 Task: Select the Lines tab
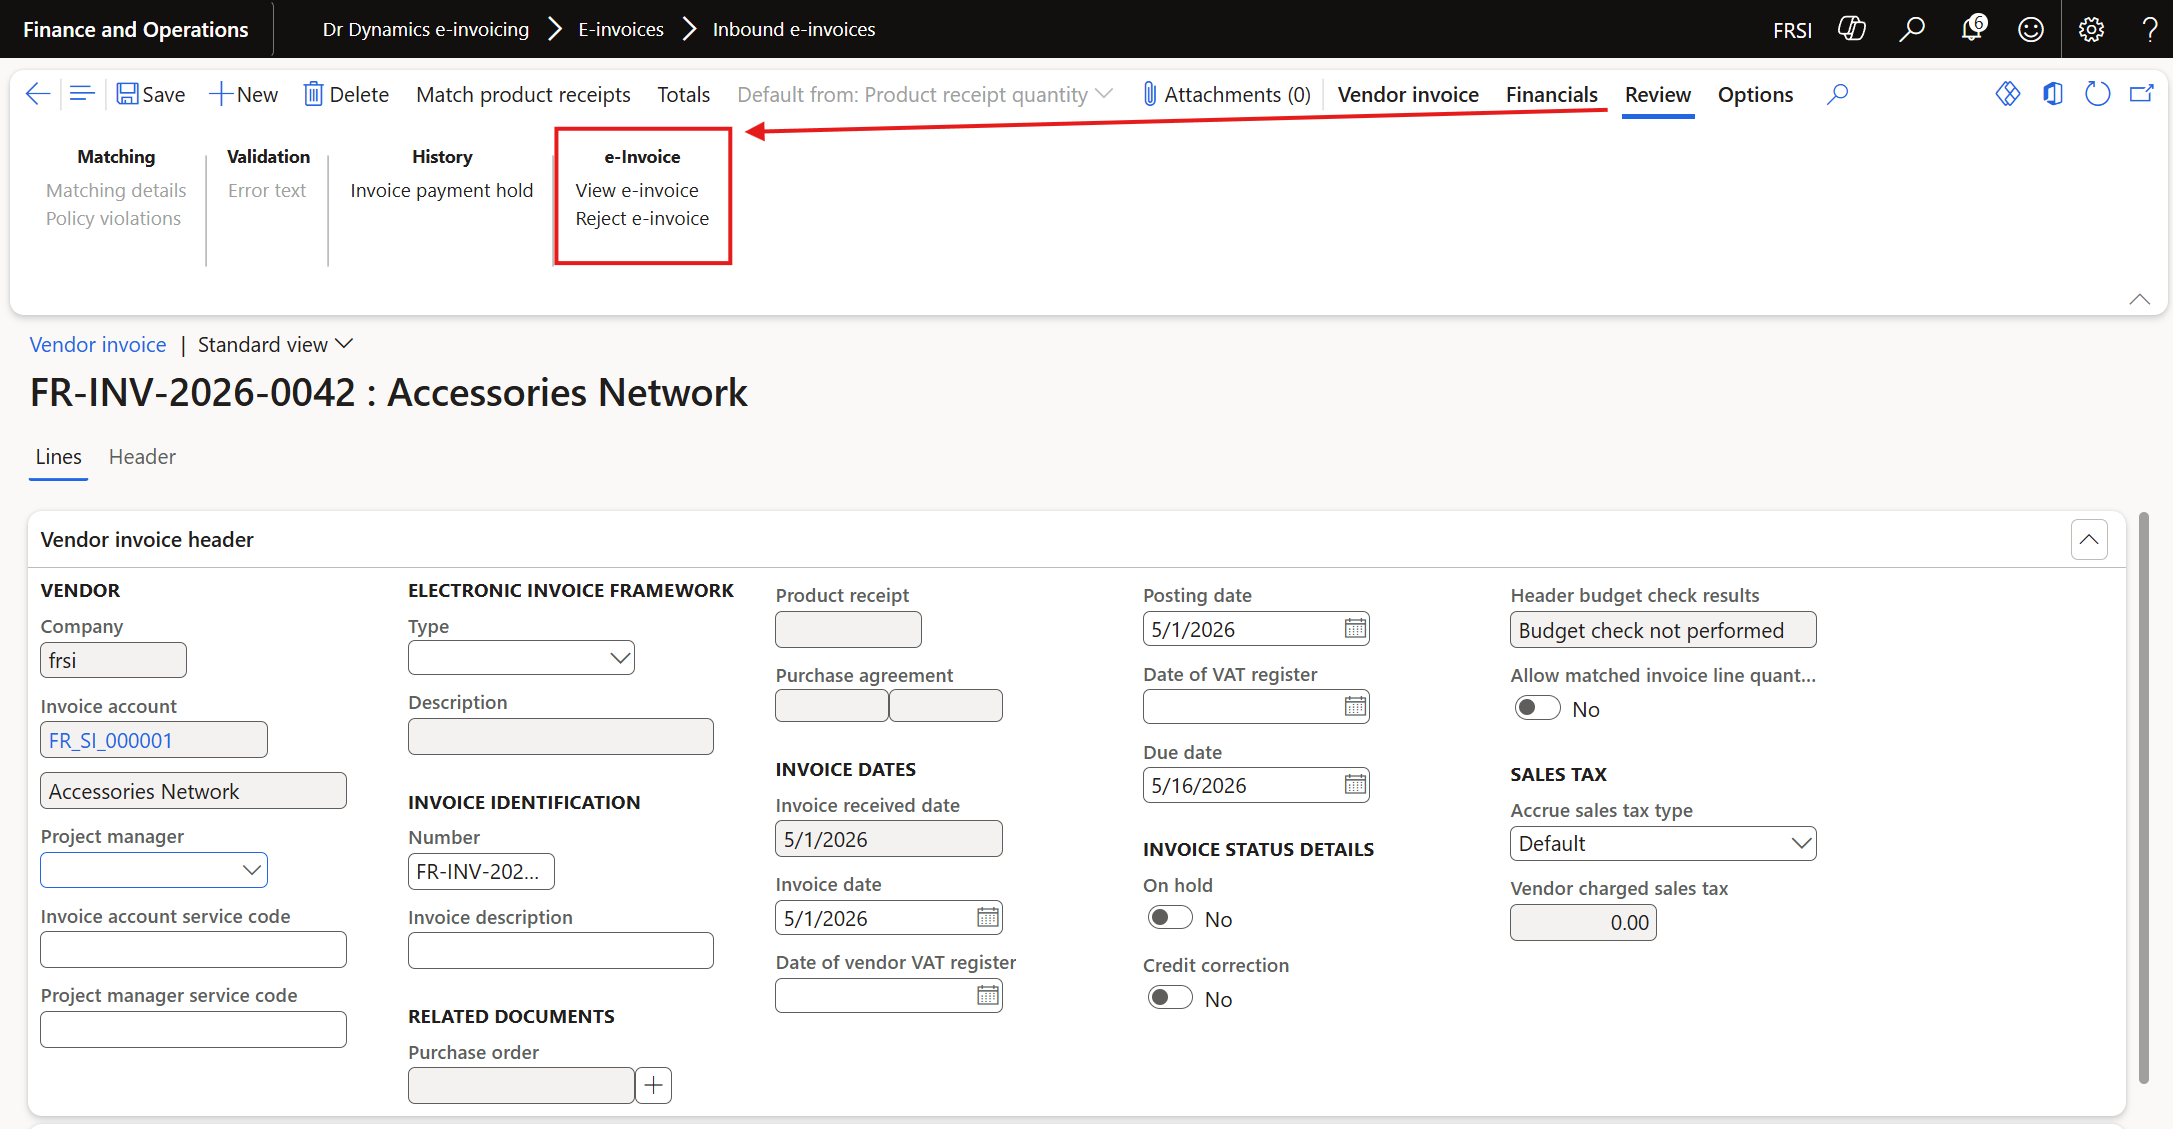coord(58,457)
